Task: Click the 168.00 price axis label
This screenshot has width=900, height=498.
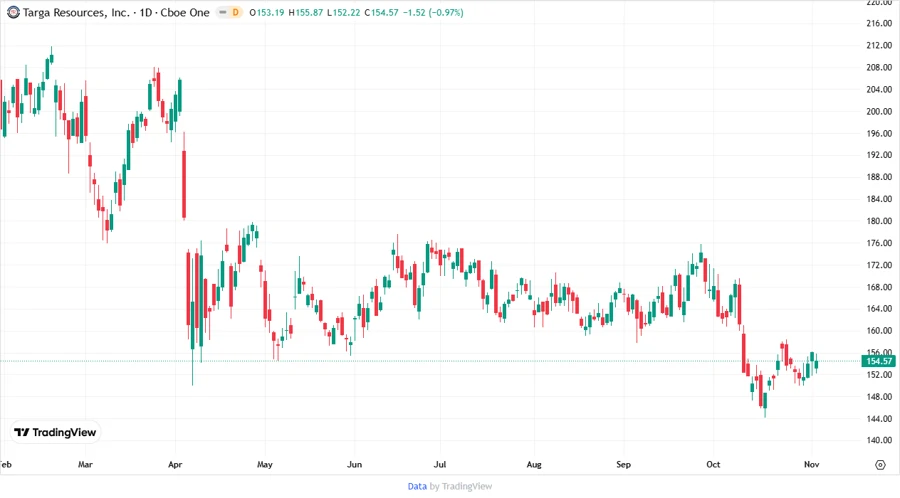Action: coord(879,287)
